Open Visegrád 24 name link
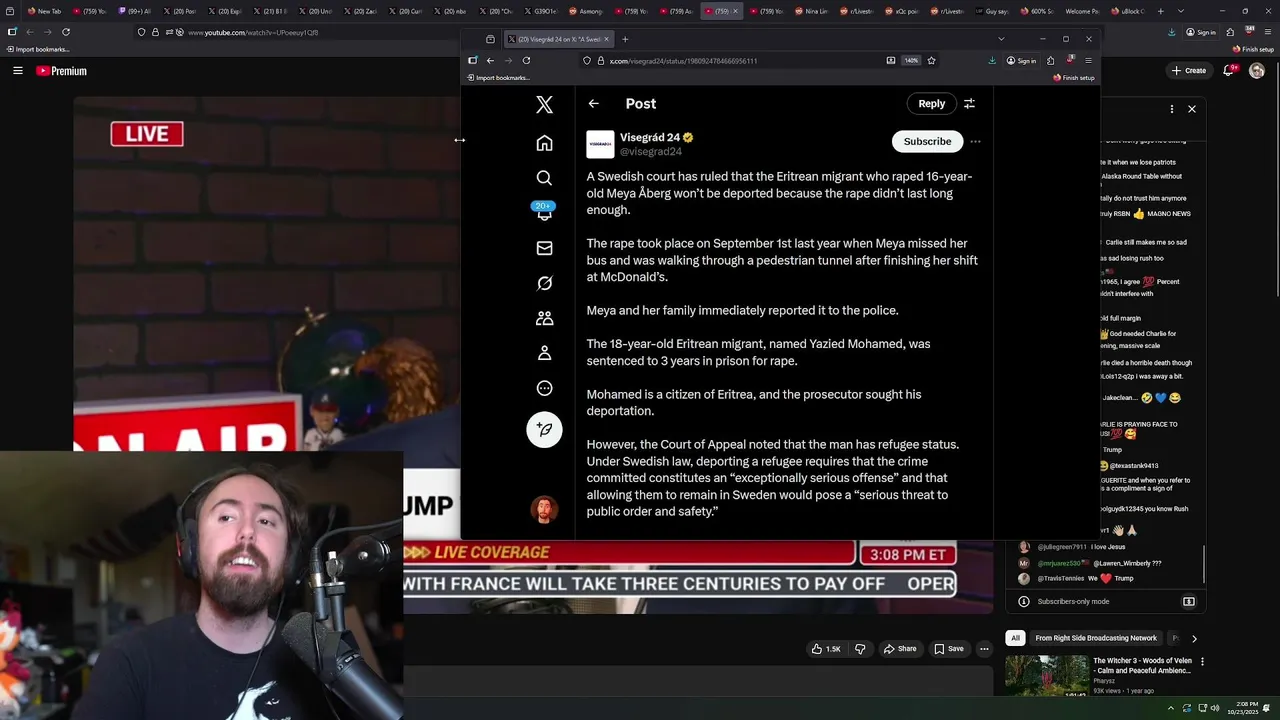The width and height of the screenshot is (1280, 720). point(650,138)
